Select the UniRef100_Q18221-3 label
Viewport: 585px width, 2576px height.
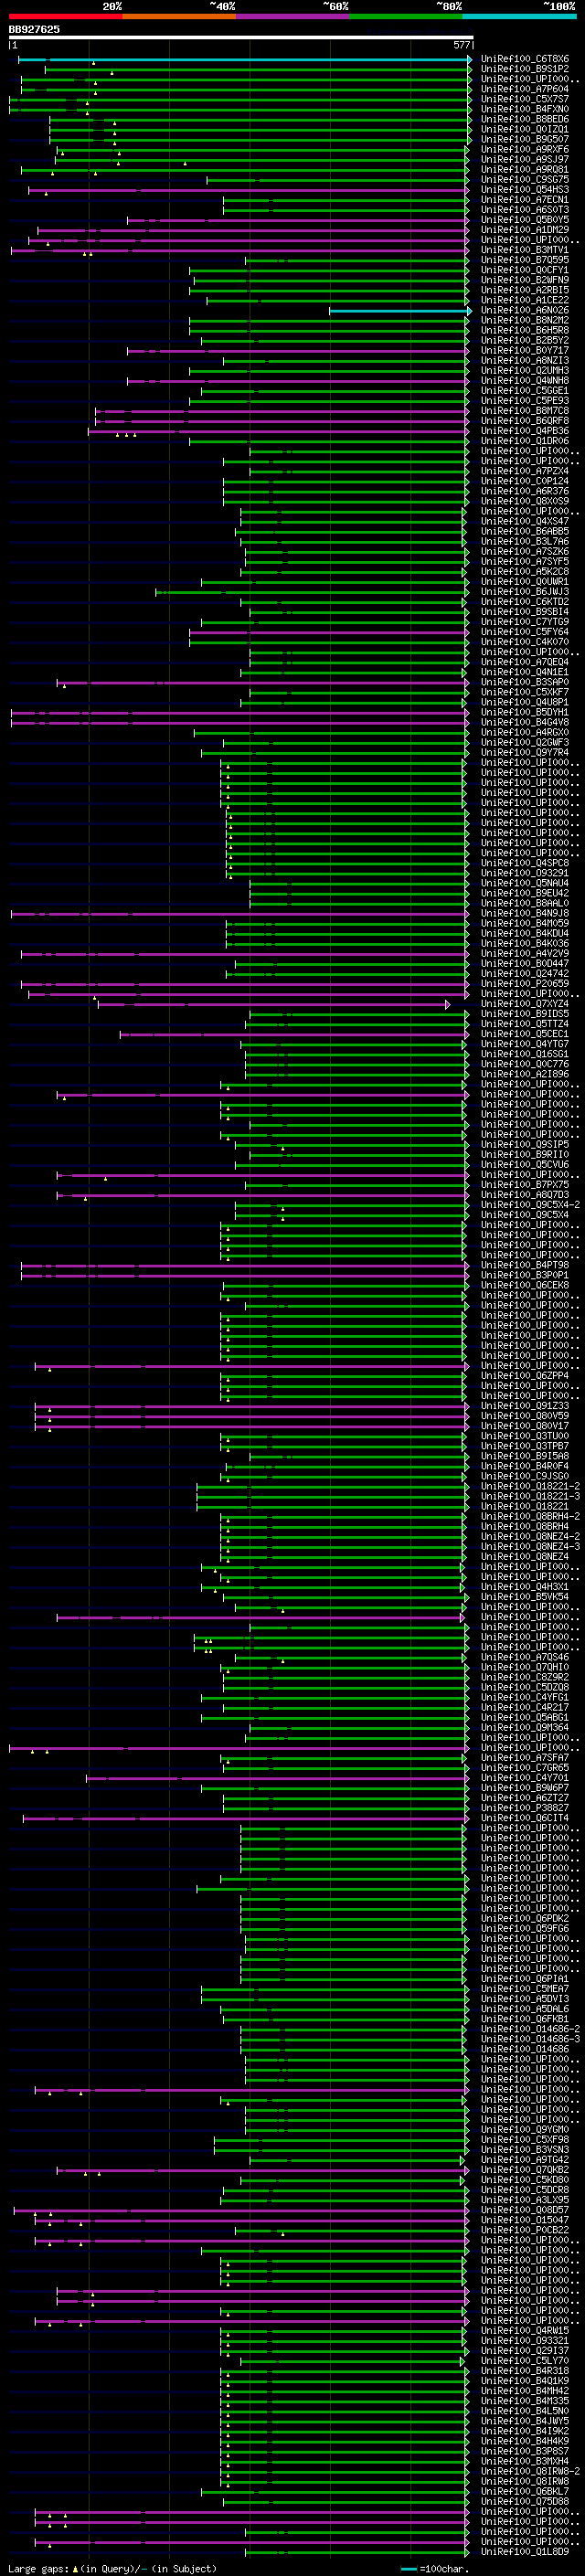530,1497
